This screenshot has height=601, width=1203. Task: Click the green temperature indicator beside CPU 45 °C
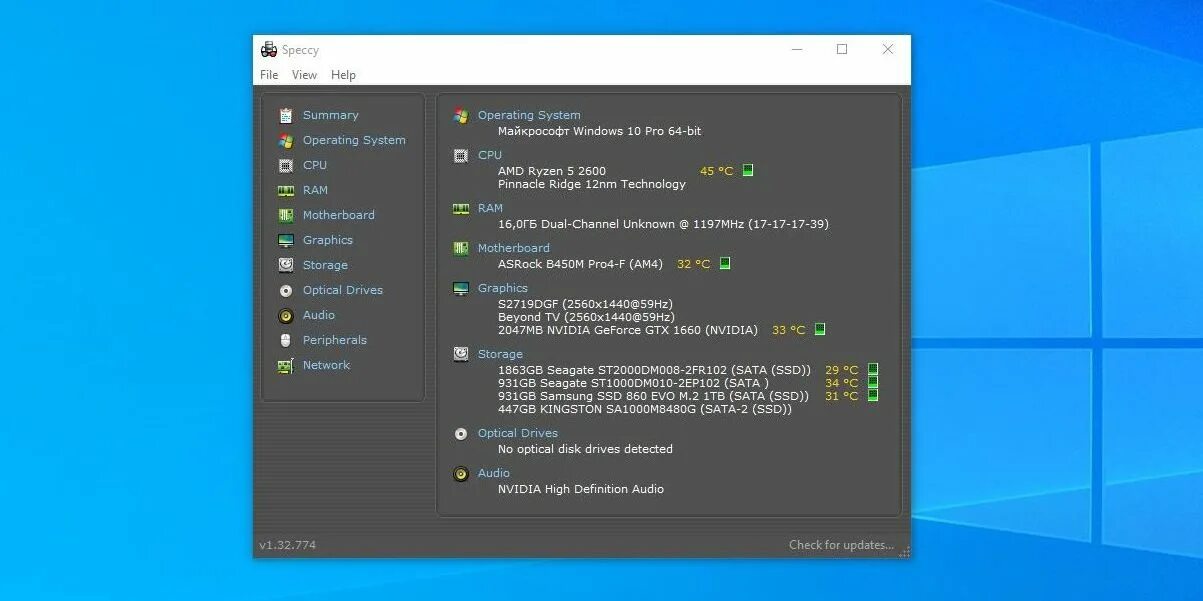point(748,170)
